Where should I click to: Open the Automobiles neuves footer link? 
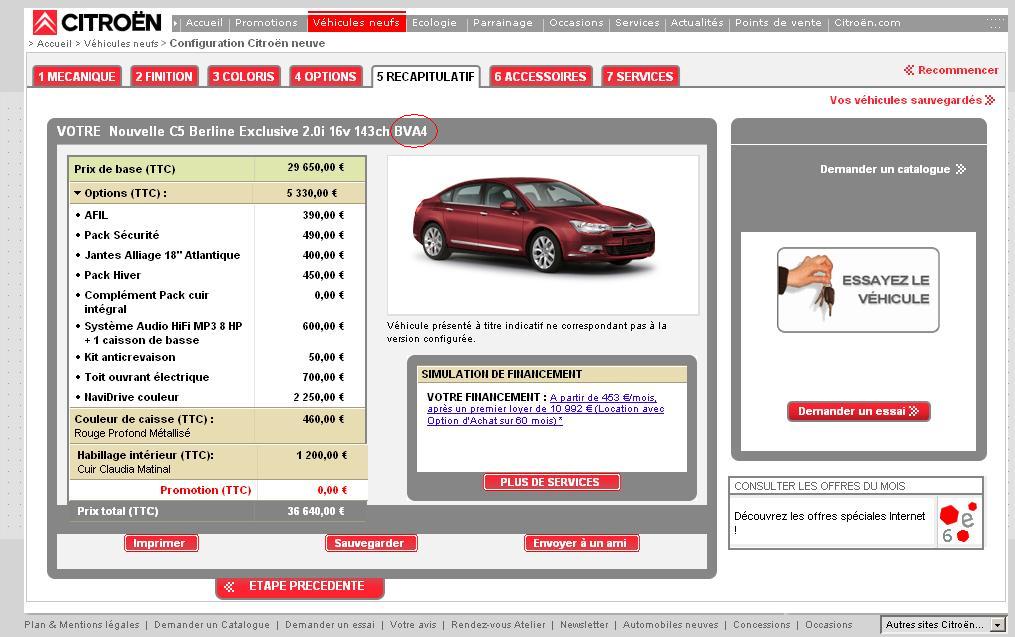click(x=670, y=625)
